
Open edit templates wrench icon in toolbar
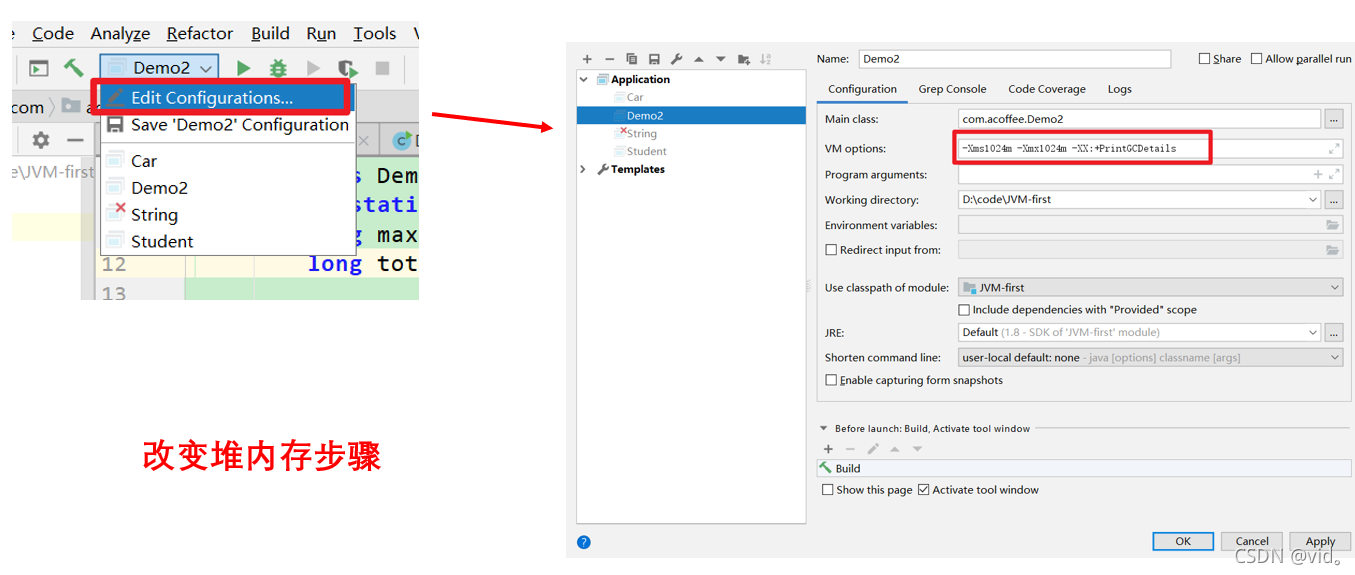click(x=676, y=59)
